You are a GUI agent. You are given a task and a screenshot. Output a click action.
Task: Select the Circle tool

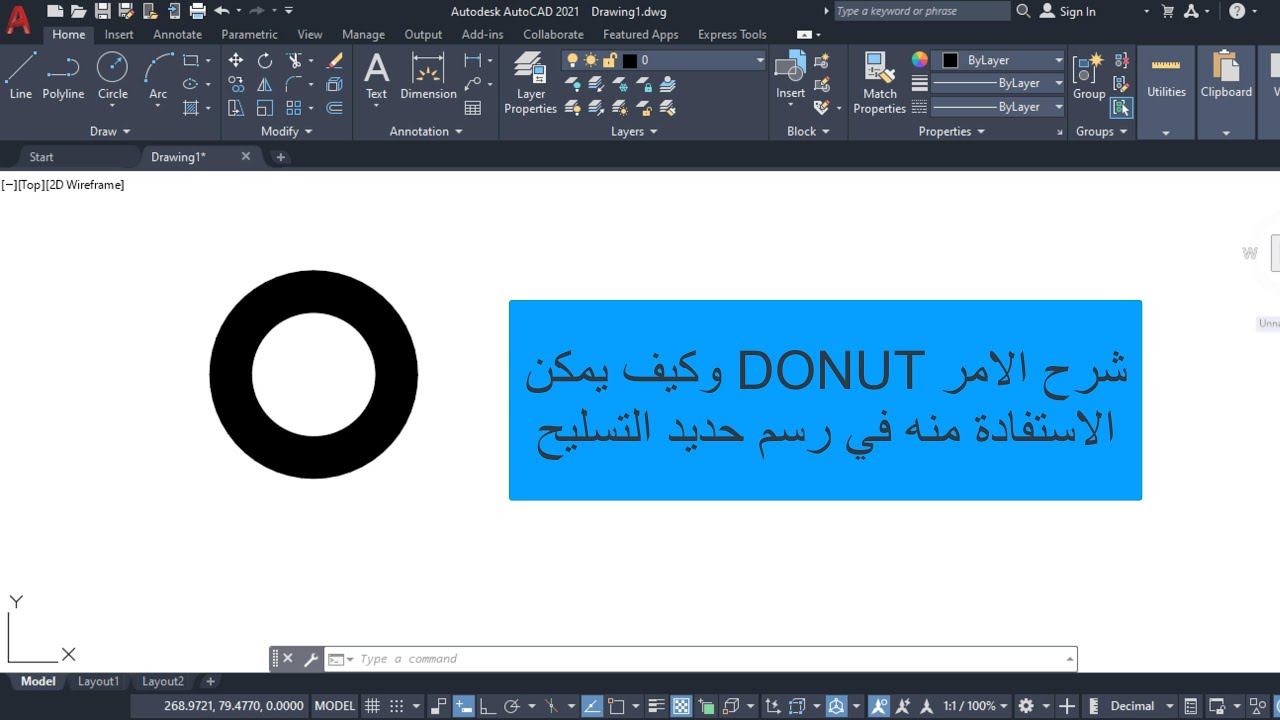(112, 76)
